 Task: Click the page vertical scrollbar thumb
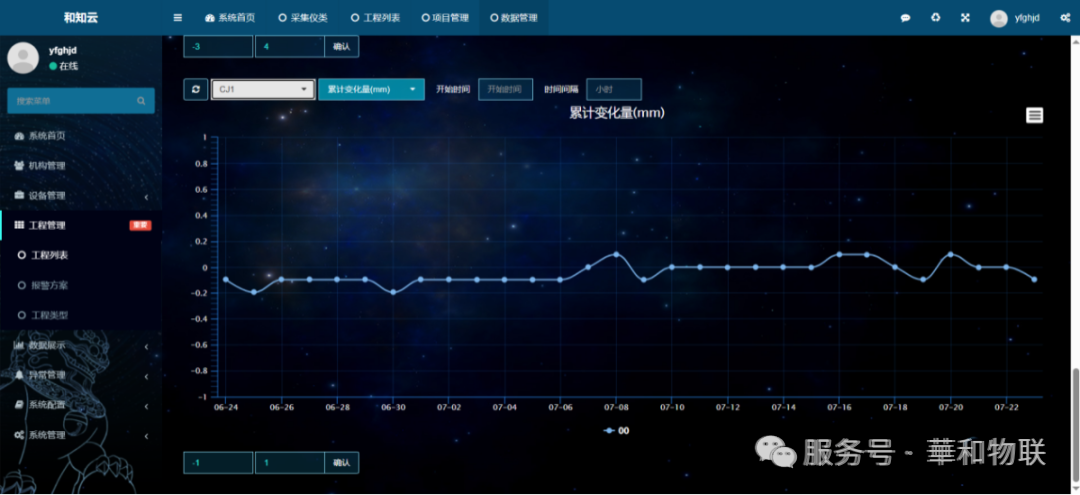click(x=1075, y=425)
